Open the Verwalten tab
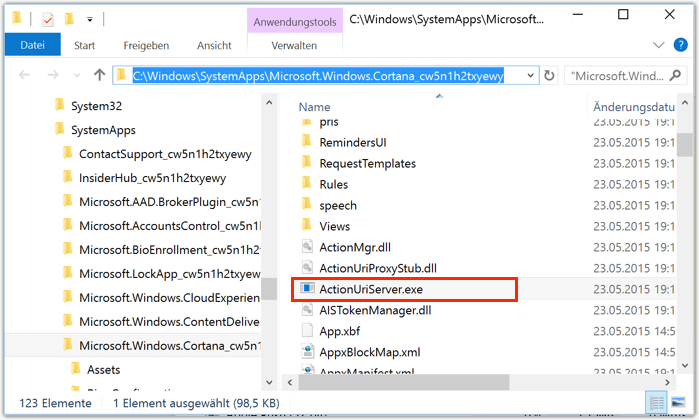The height and width of the screenshot is (420, 699). pyautogui.click(x=294, y=45)
